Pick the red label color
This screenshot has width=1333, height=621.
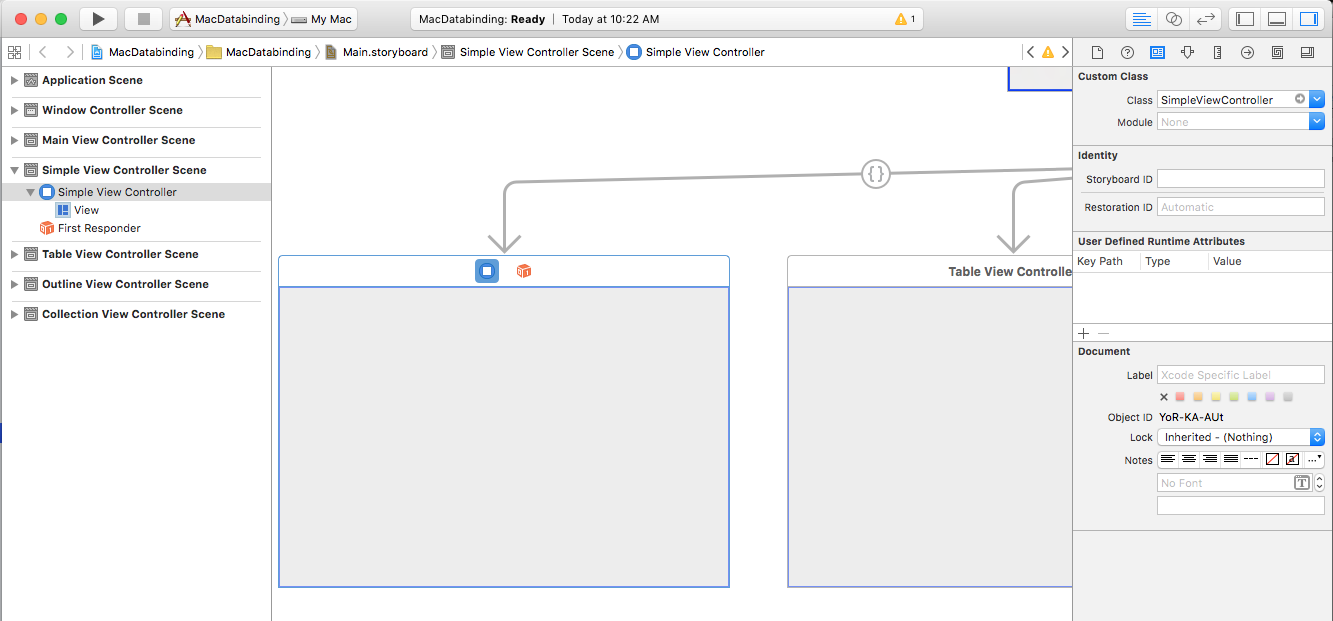coord(1180,397)
